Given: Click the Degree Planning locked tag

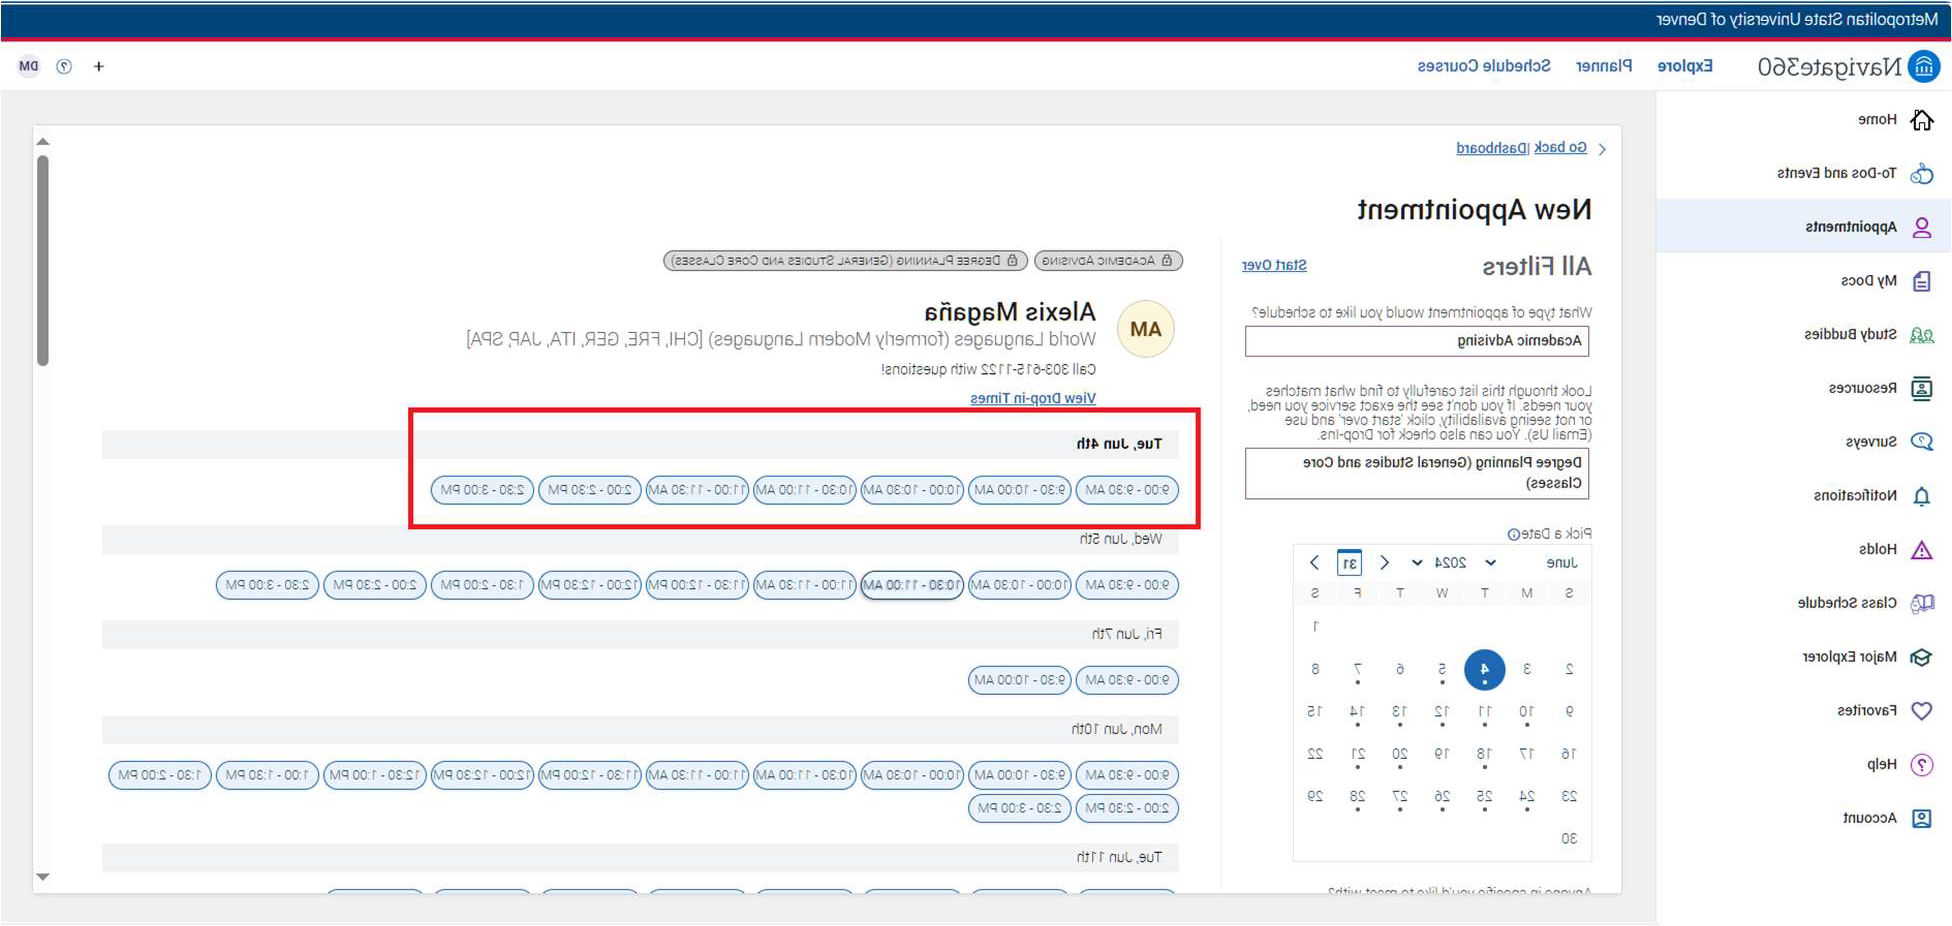Looking at the screenshot, I should click(846, 261).
